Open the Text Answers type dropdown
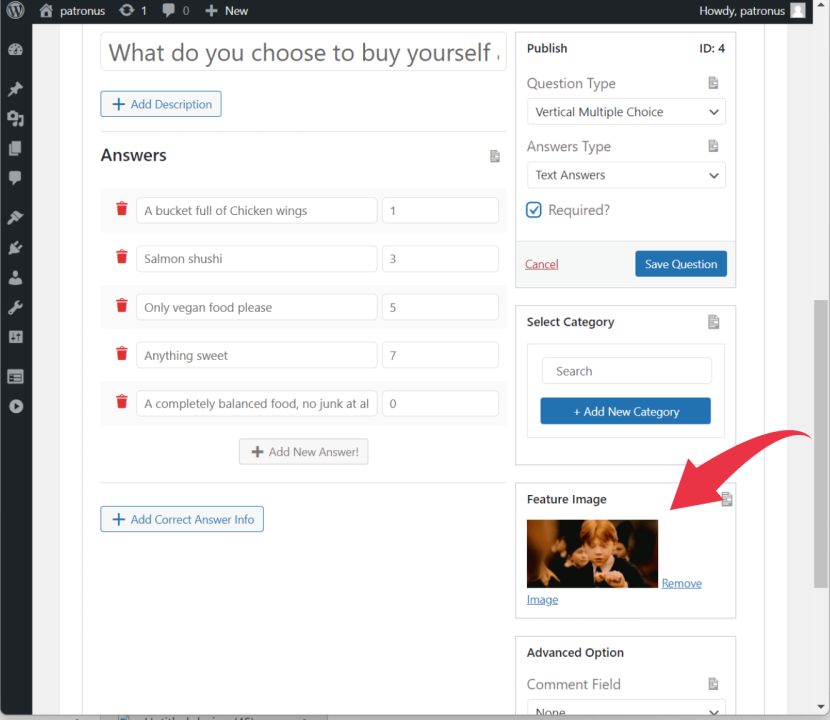830x720 pixels. tap(626, 175)
